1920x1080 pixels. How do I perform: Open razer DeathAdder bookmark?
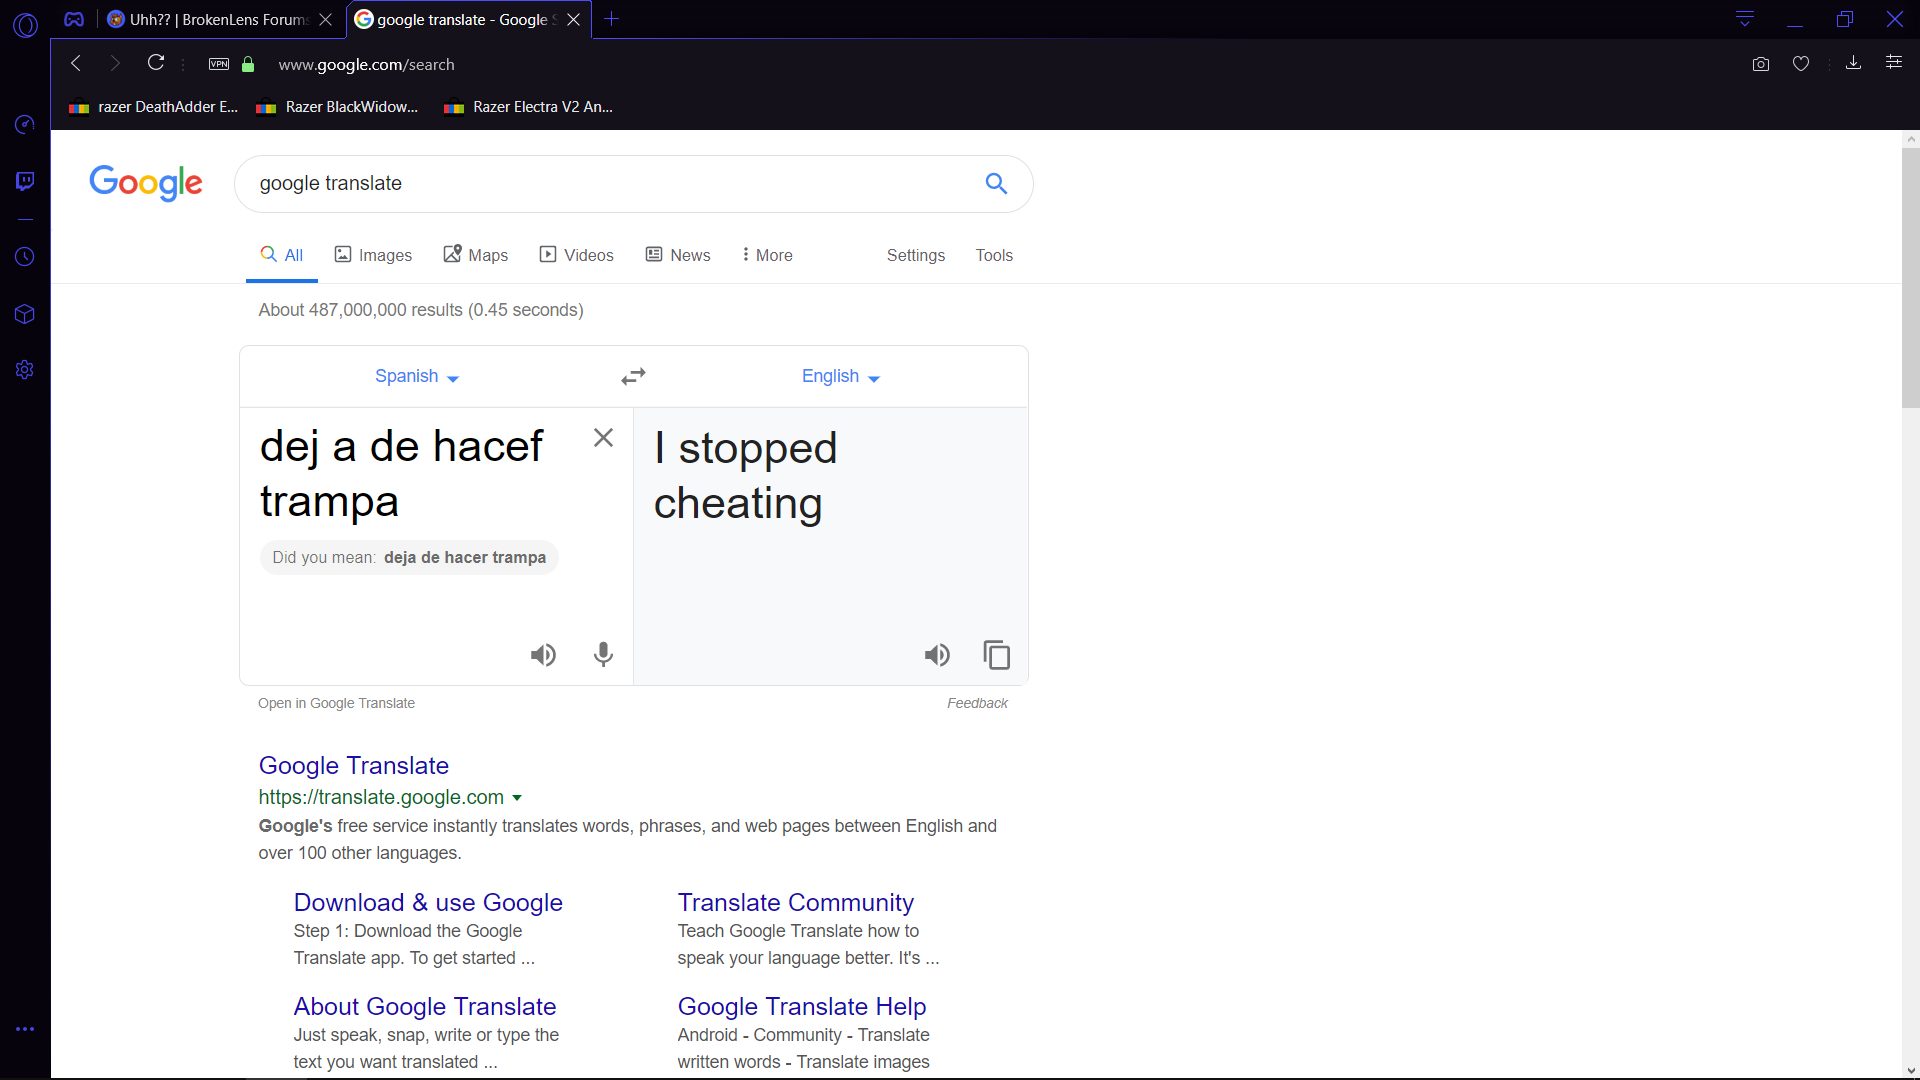tap(153, 107)
